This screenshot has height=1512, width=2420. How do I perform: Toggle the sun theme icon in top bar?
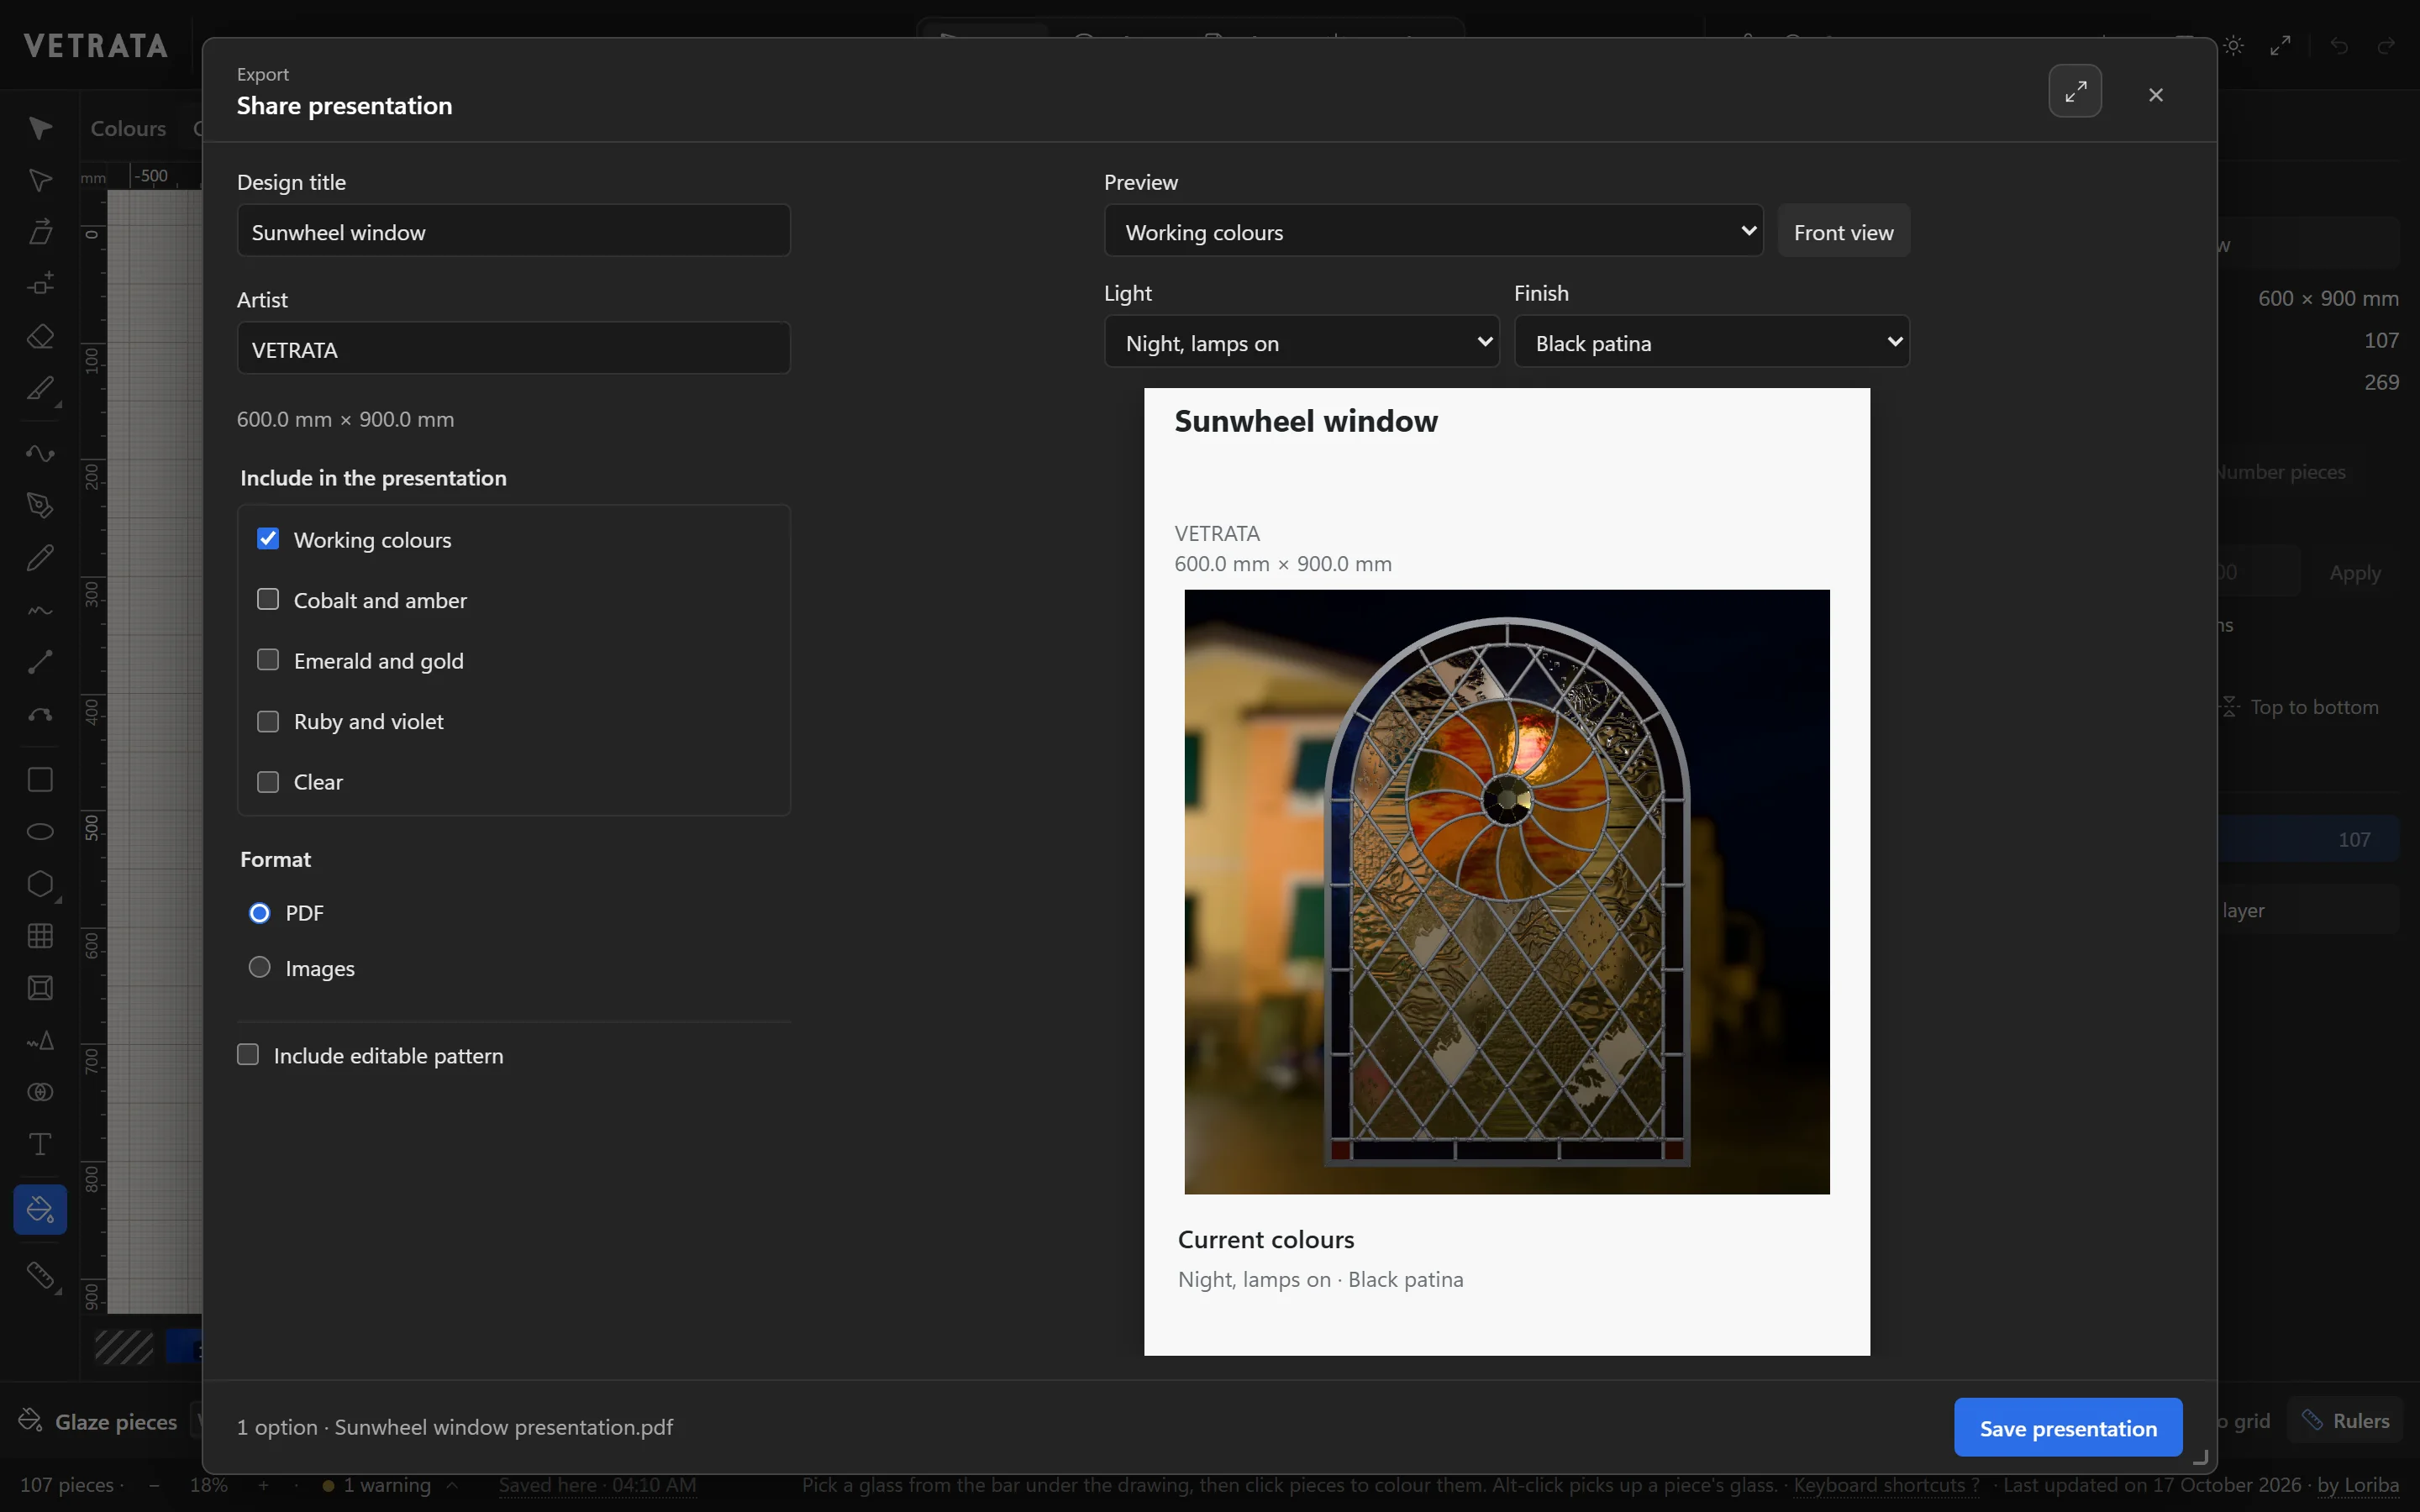2233,46
